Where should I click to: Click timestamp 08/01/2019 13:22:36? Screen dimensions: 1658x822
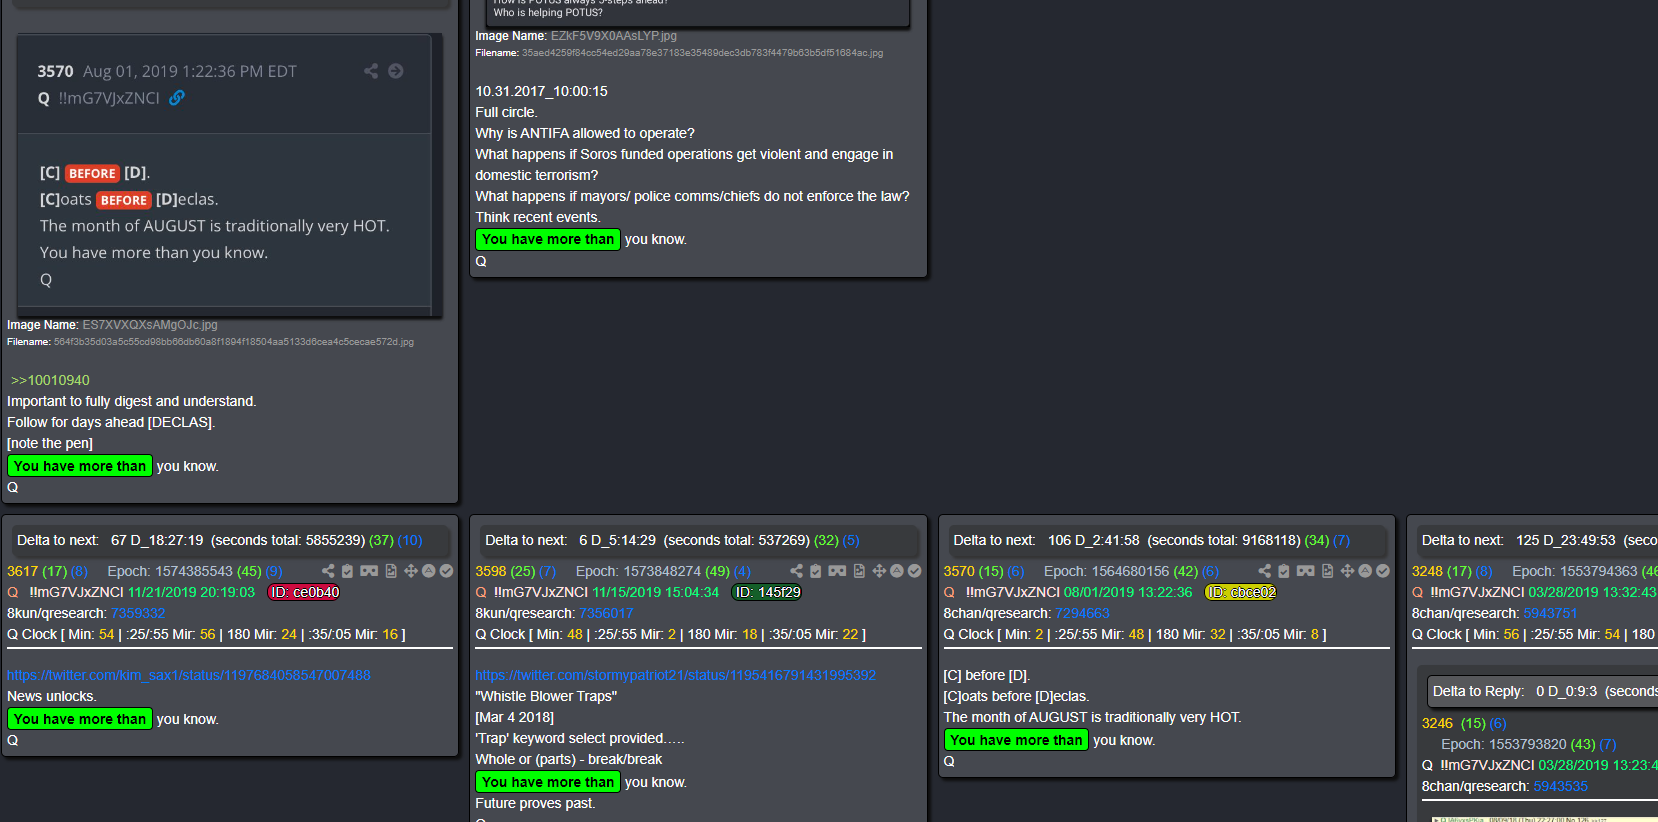click(x=1128, y=592)
